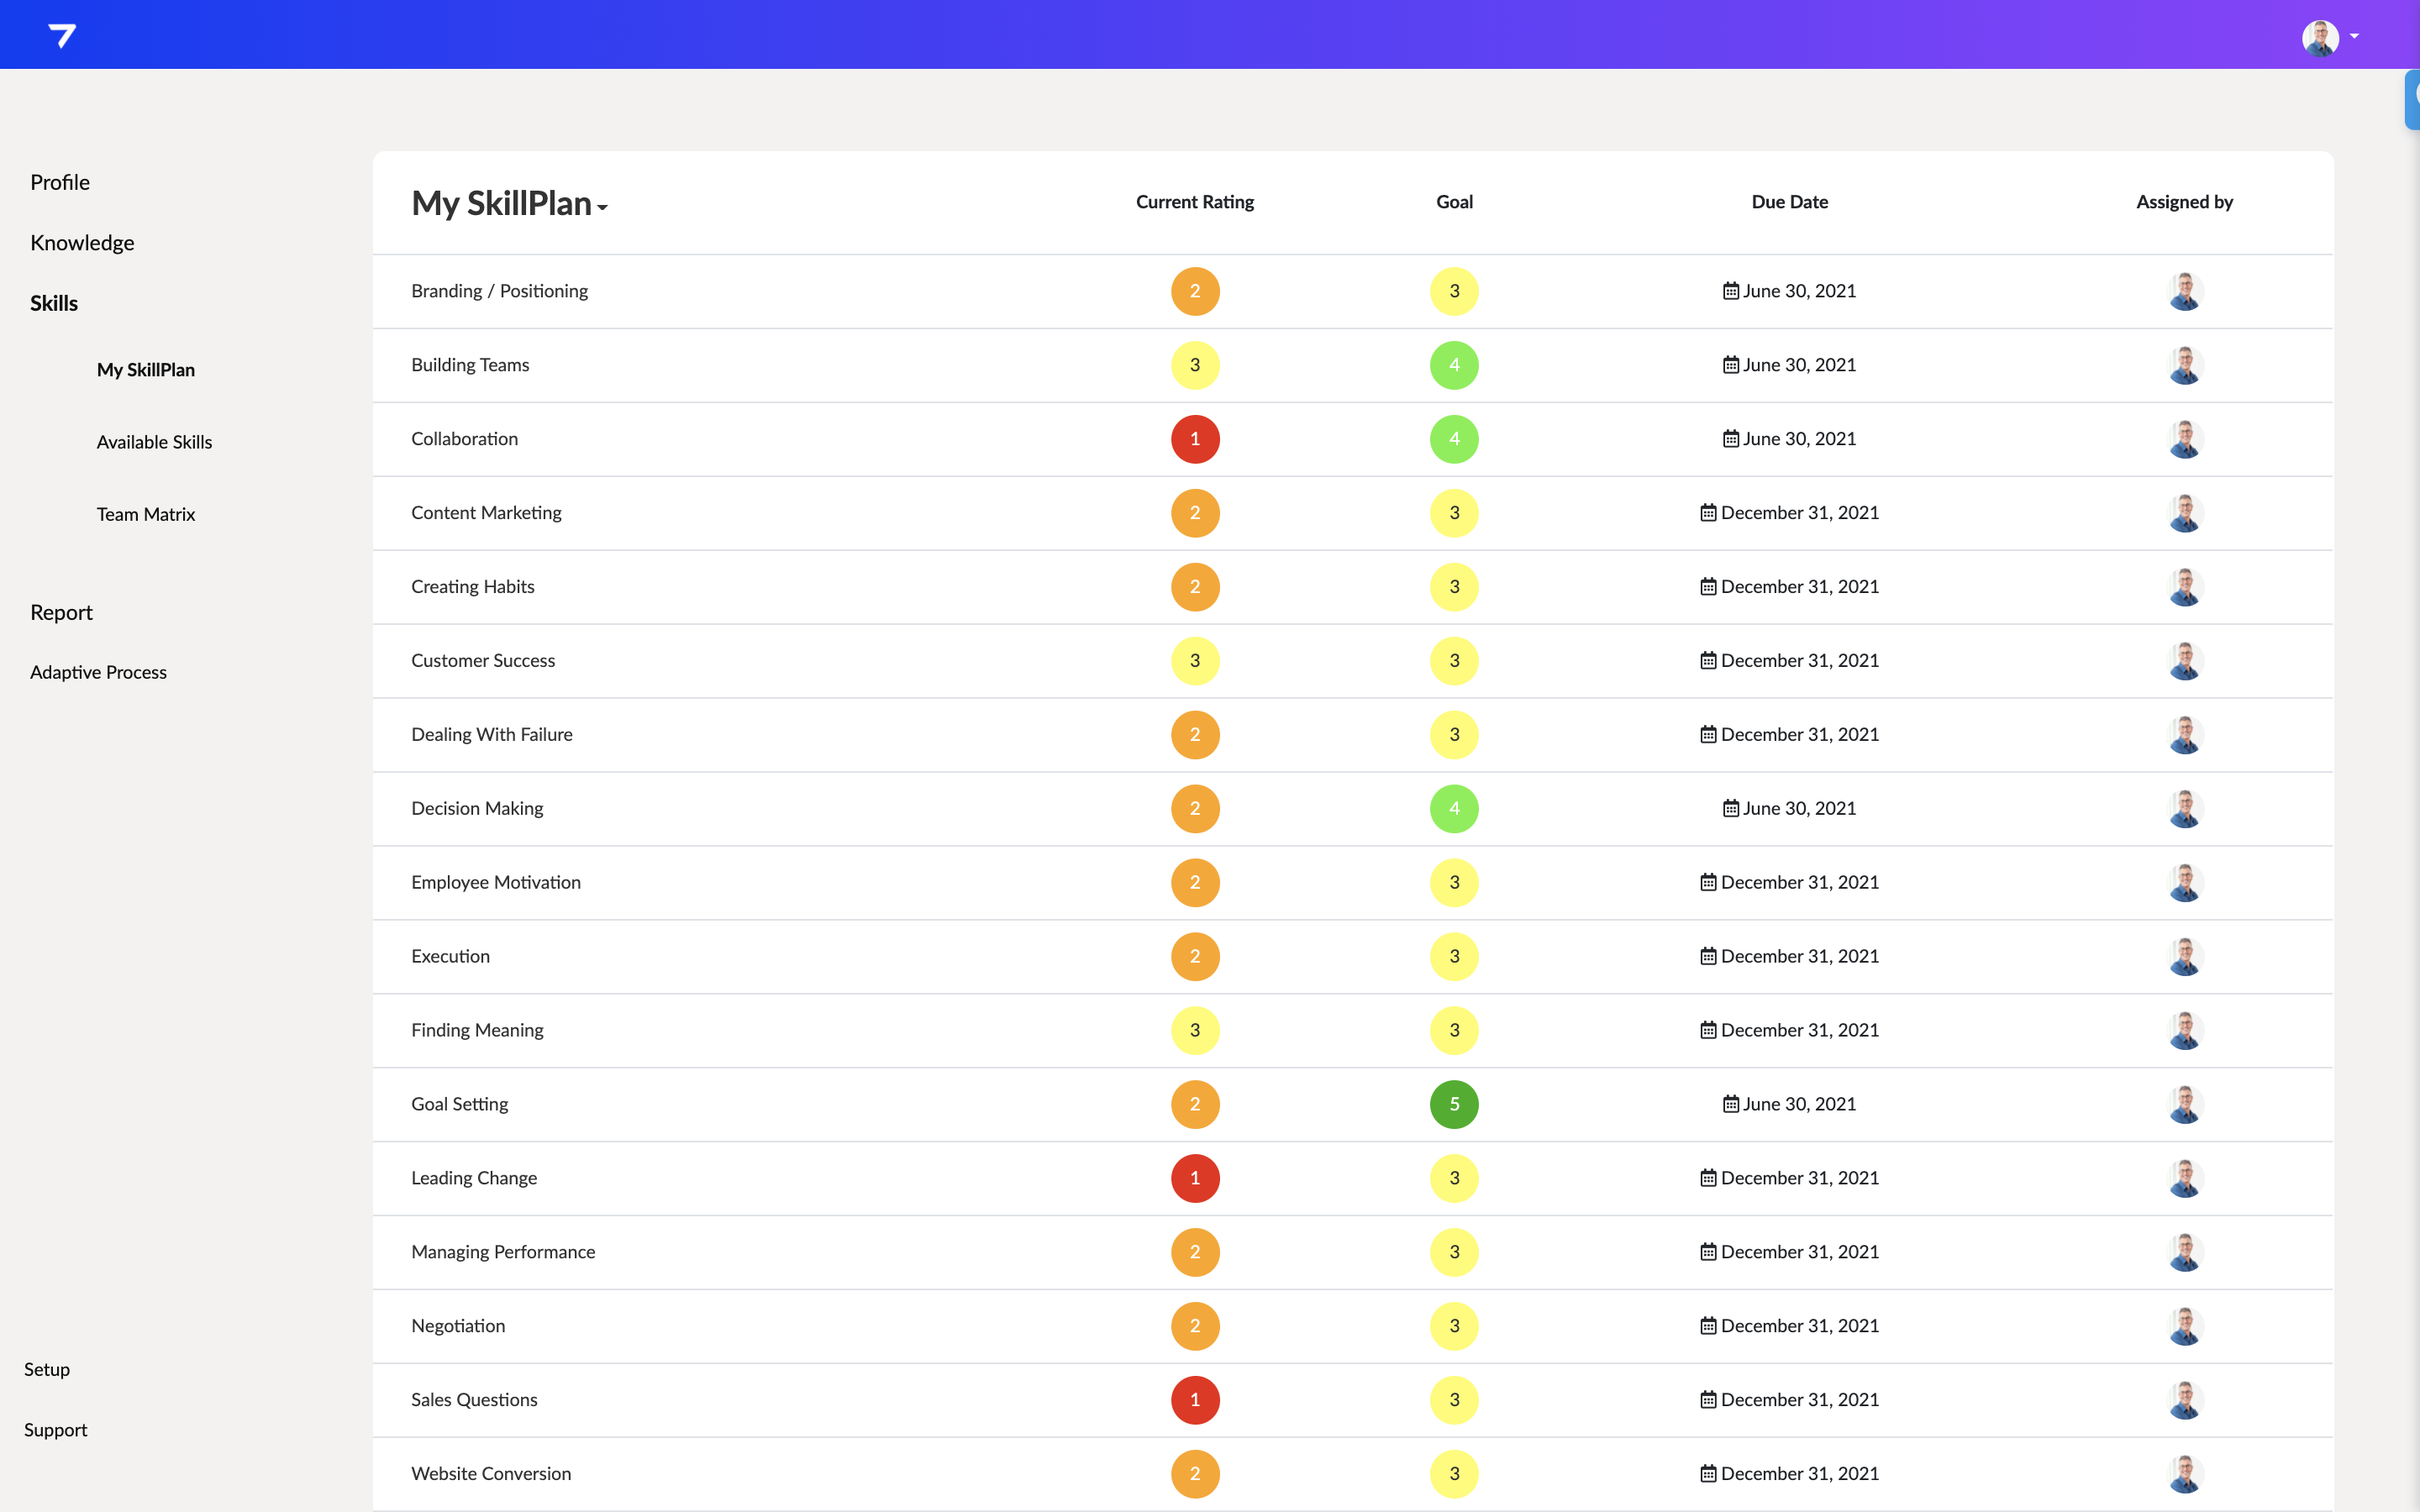The image size is (2420, 1512).
Task: Click the Leading Change skill row
Action: [474, 1178]
